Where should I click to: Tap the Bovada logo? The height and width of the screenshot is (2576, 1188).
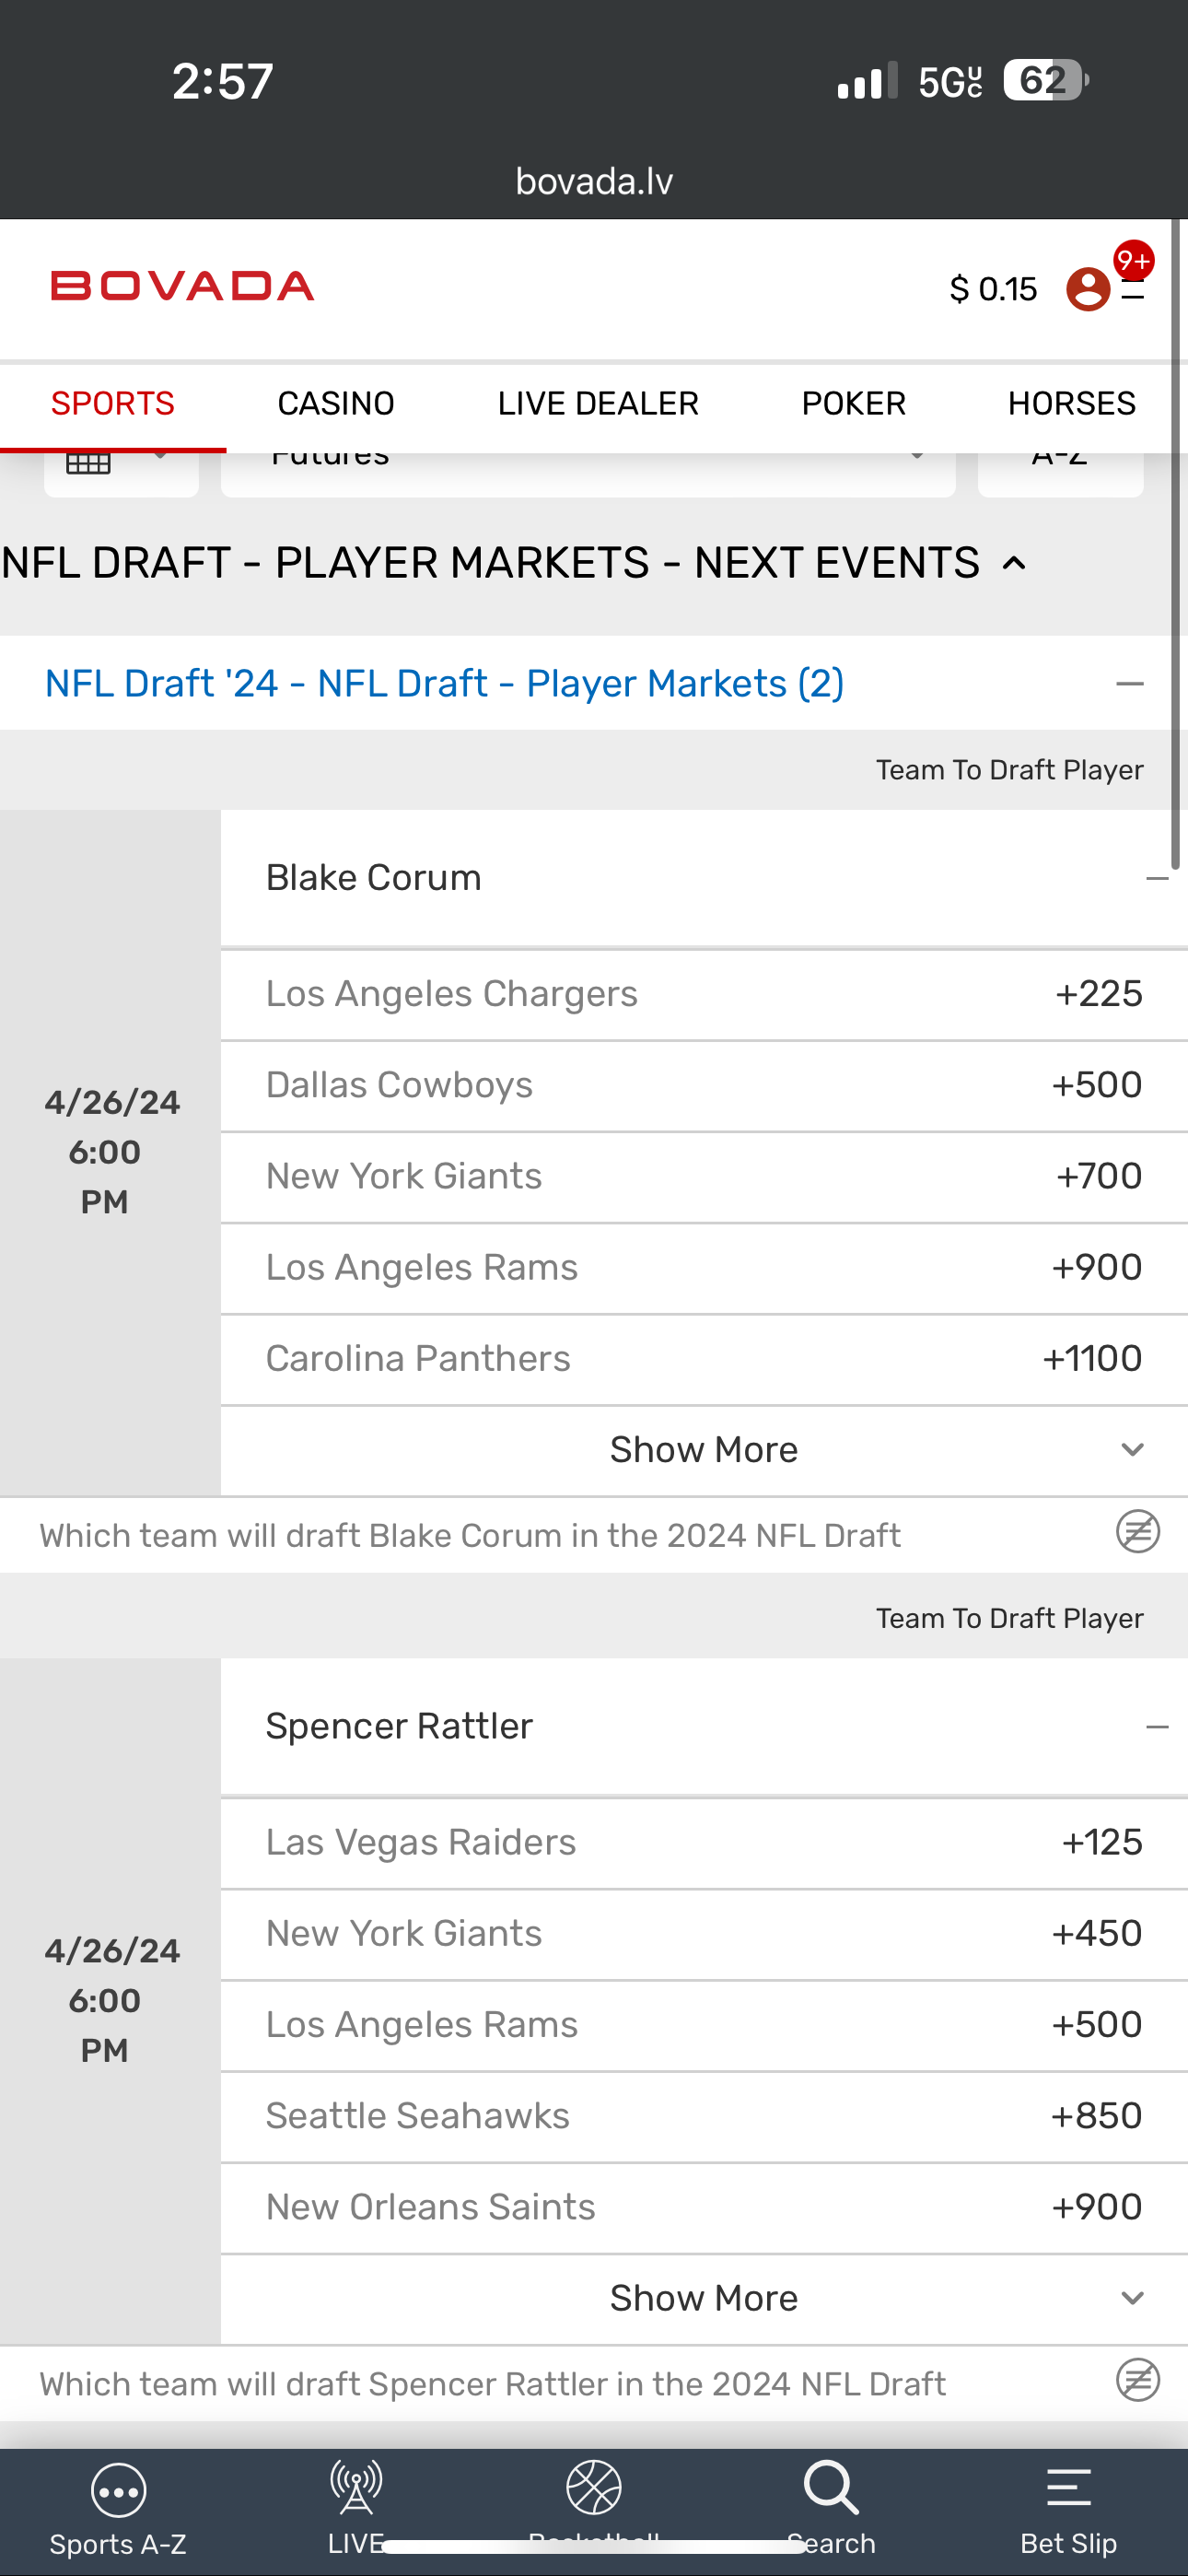click(182, 287)
